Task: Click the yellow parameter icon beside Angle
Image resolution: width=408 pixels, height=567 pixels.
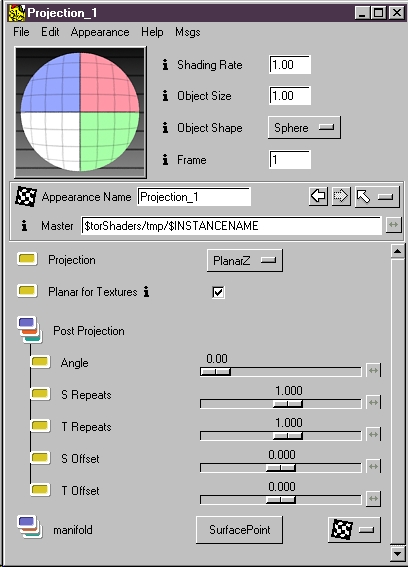Action: [x=40, y=362]
